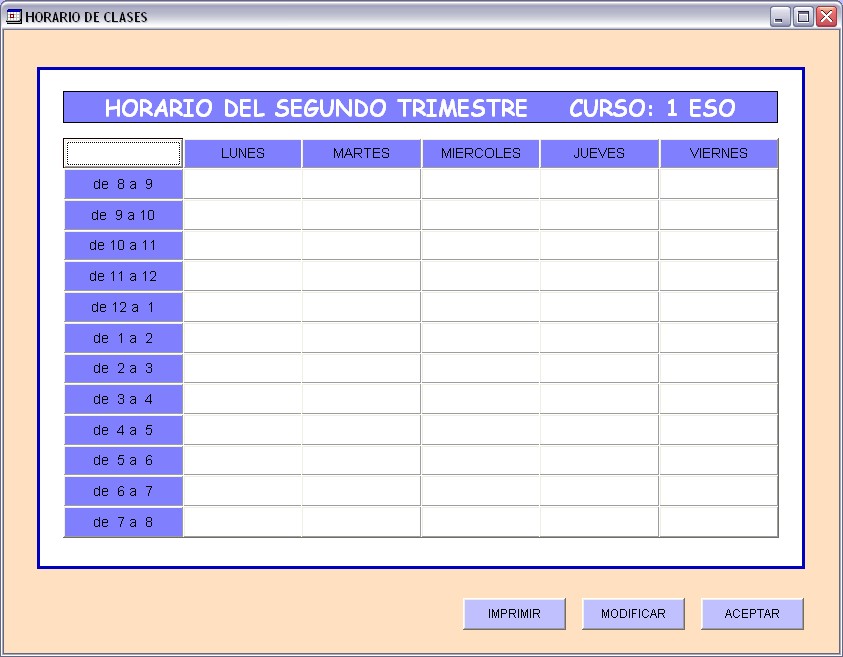Select the 'de 12 a 1' row label
Image resolution: width=843 pixels, height=657 pixels.
tap(123, 308)
